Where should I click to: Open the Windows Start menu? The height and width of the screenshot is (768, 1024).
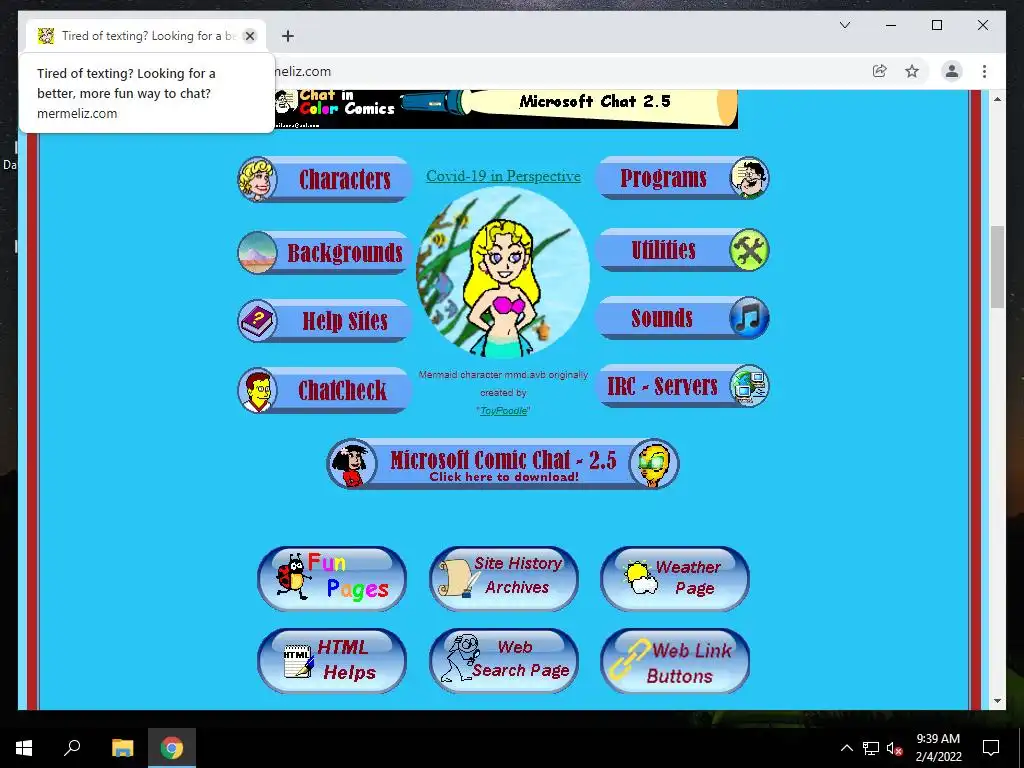coord(24,747)
